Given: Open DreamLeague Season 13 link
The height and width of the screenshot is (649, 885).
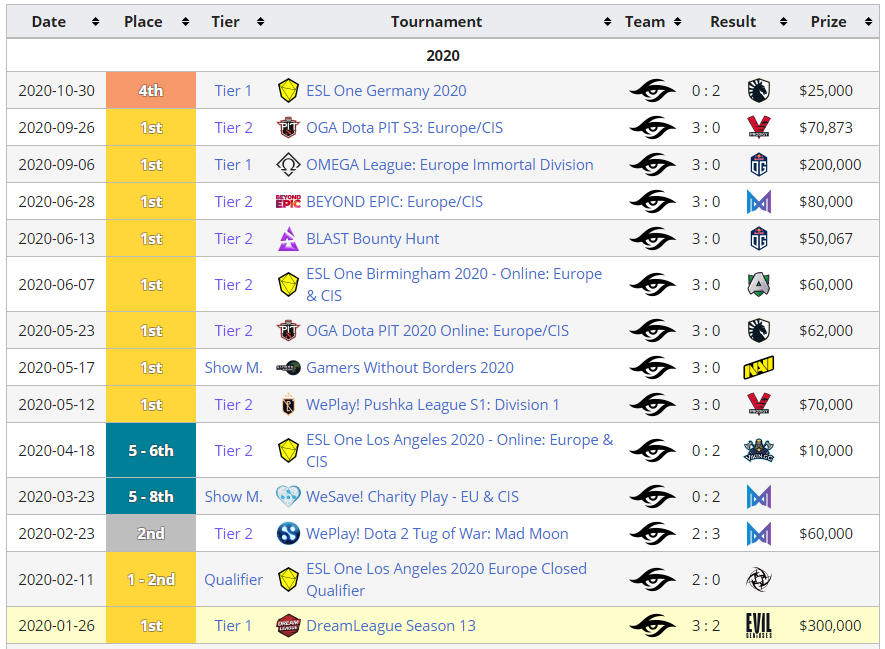Looking at the screenshot, I should pos(391,626).
